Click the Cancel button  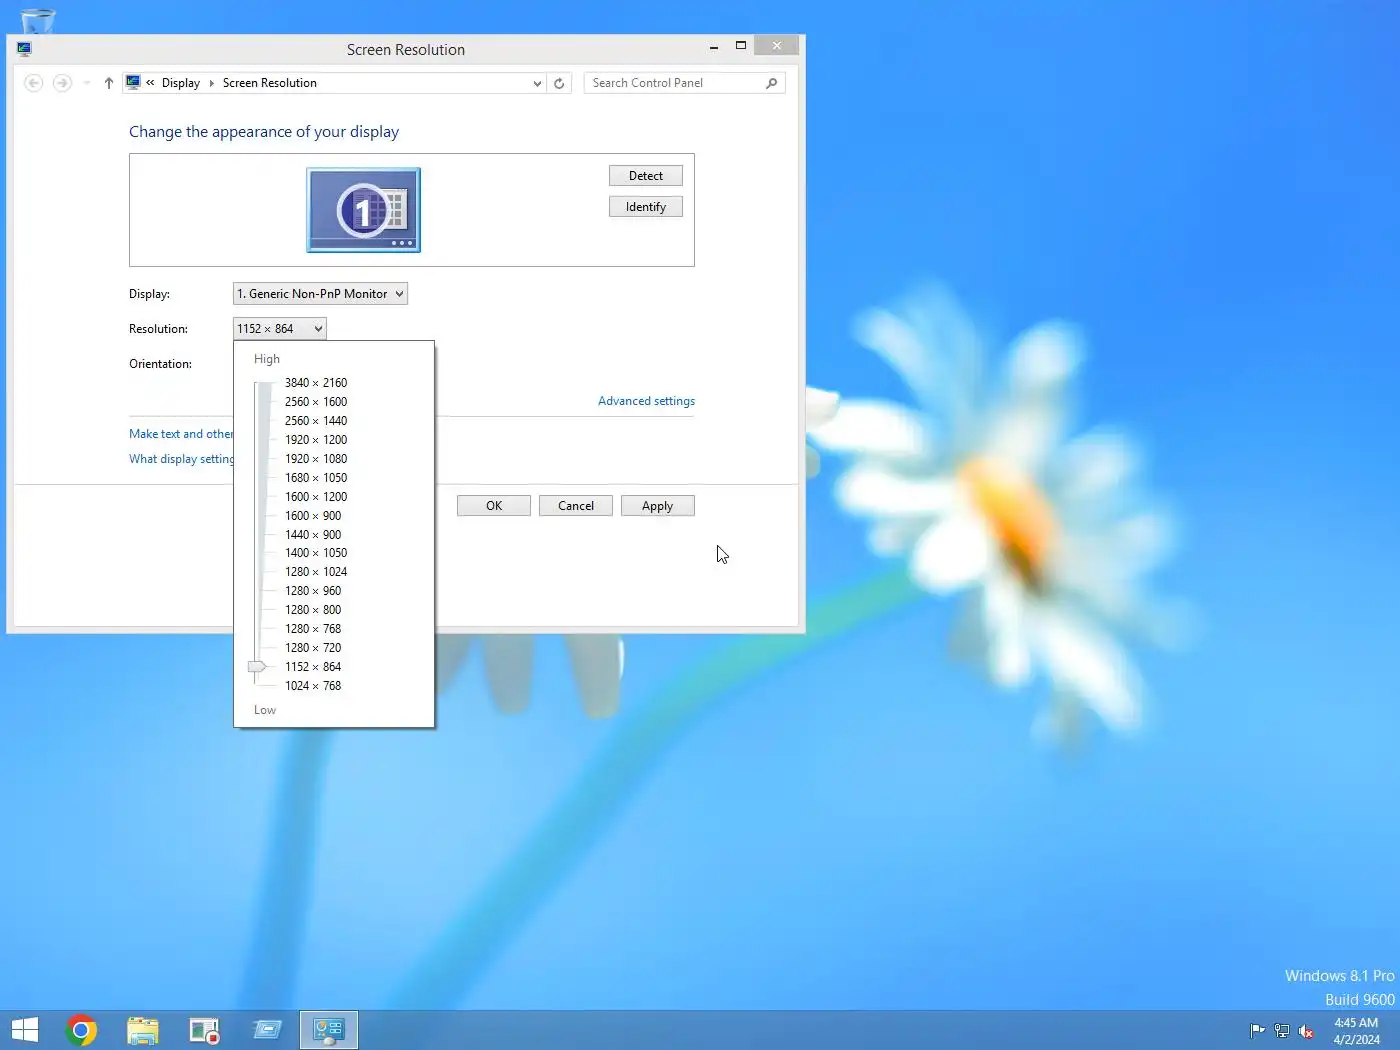click(576, 506)
